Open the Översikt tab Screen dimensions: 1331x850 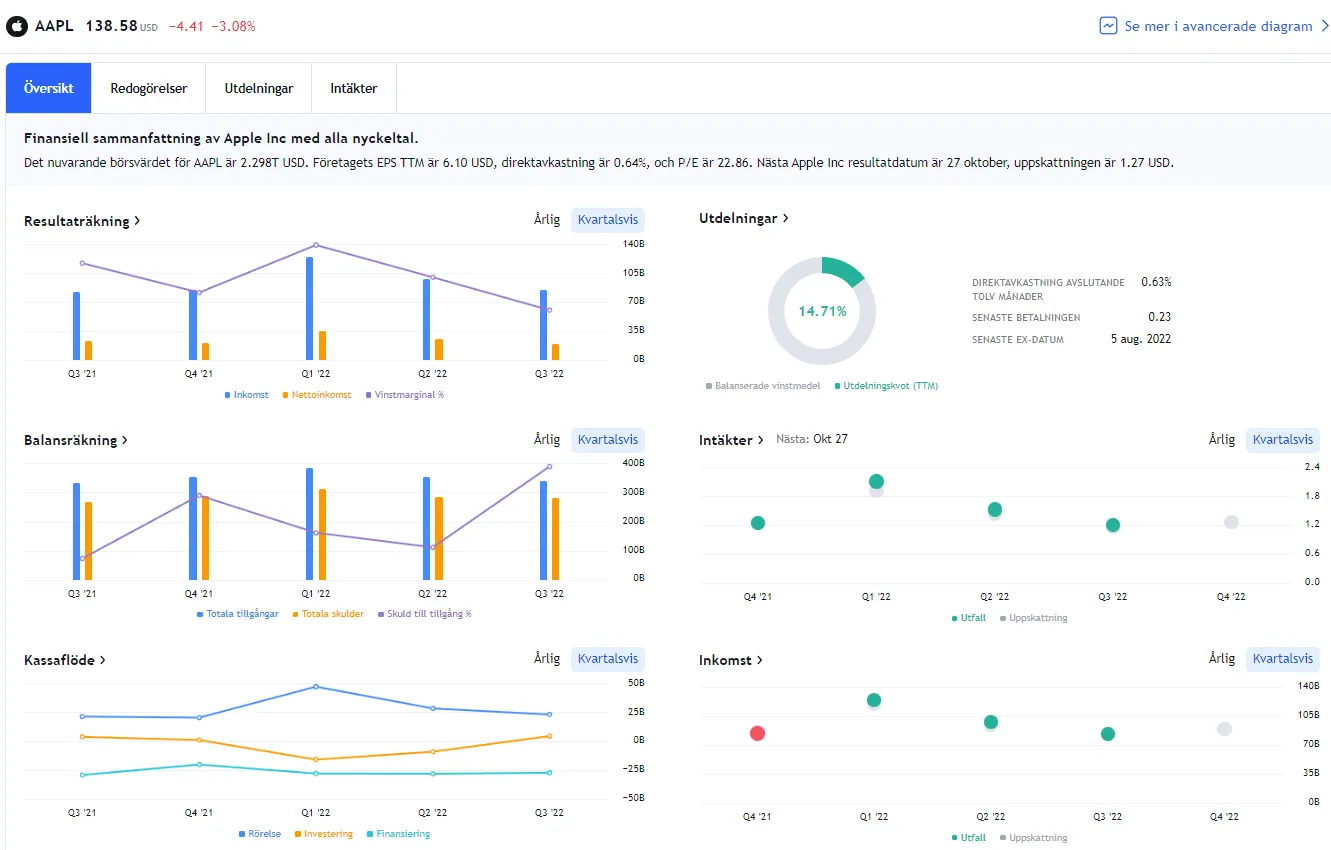coord(49,88)
